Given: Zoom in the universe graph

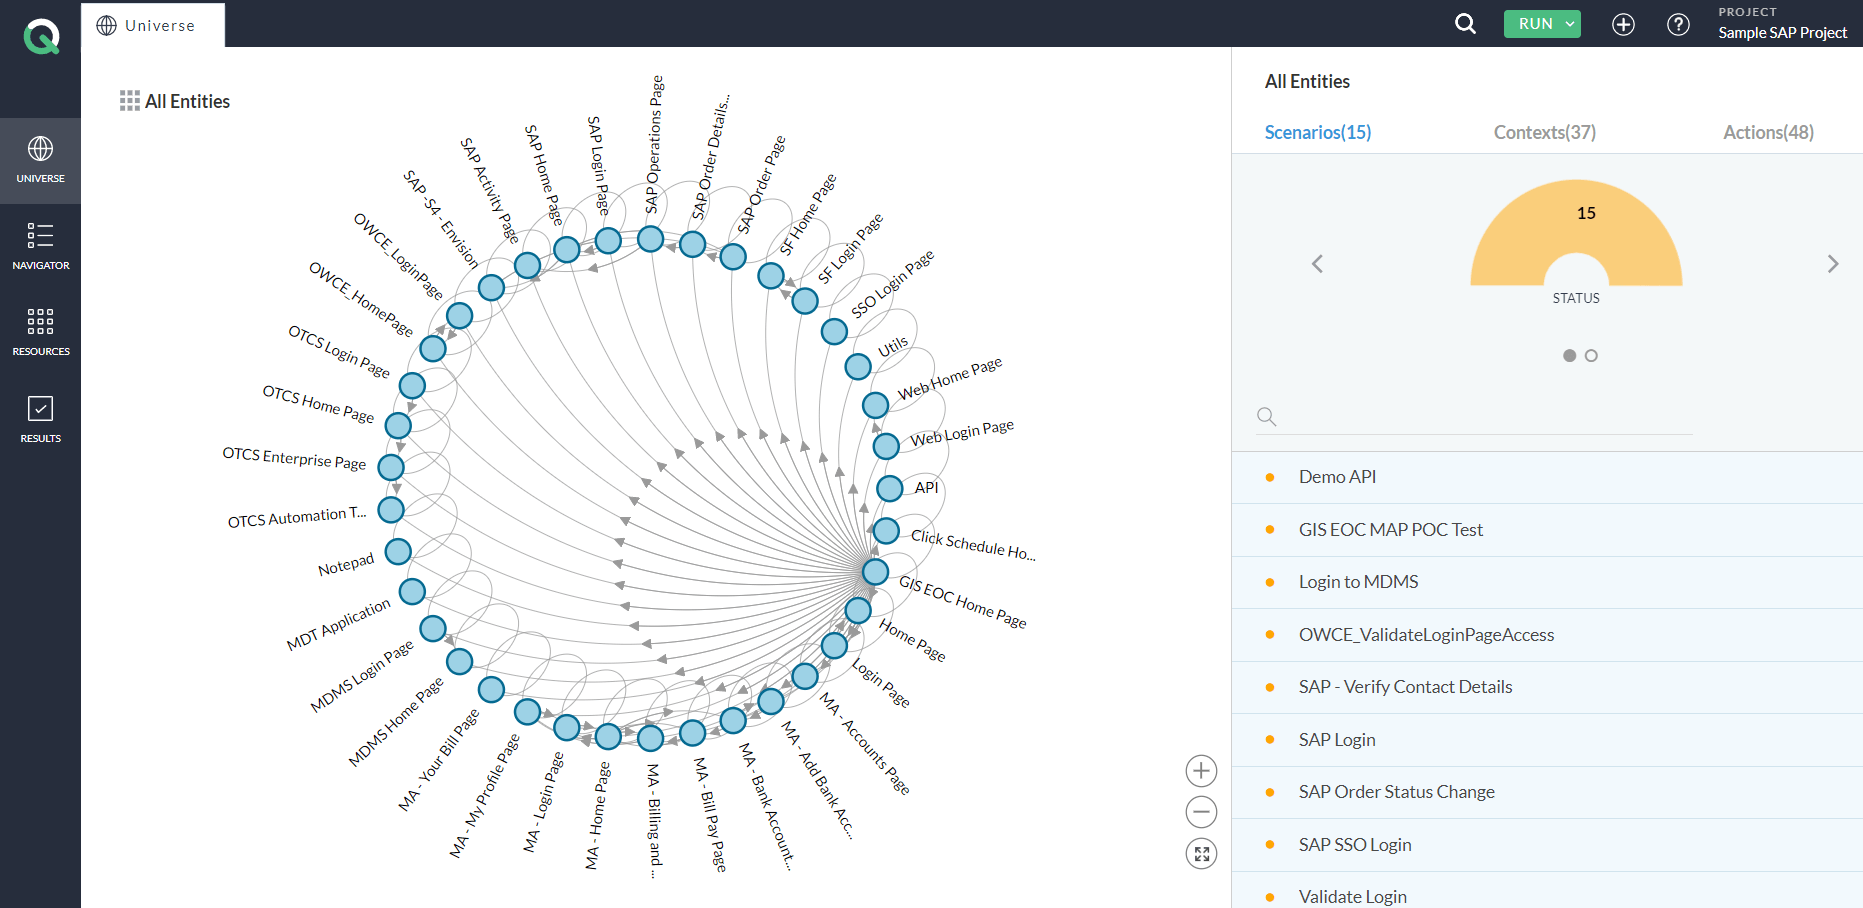Looking at the screenshot, I should (1201, 771).
